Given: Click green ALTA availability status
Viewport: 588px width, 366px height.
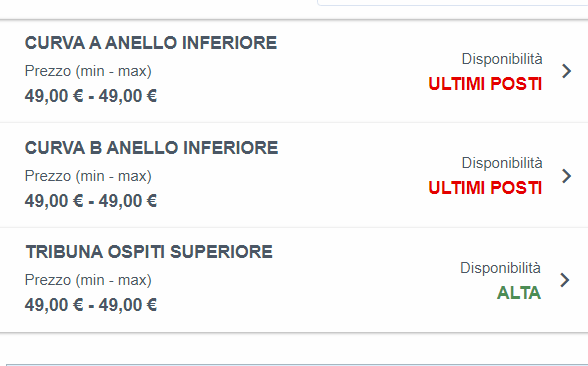Looking at the screenshot, I should (x=519, y=293).
